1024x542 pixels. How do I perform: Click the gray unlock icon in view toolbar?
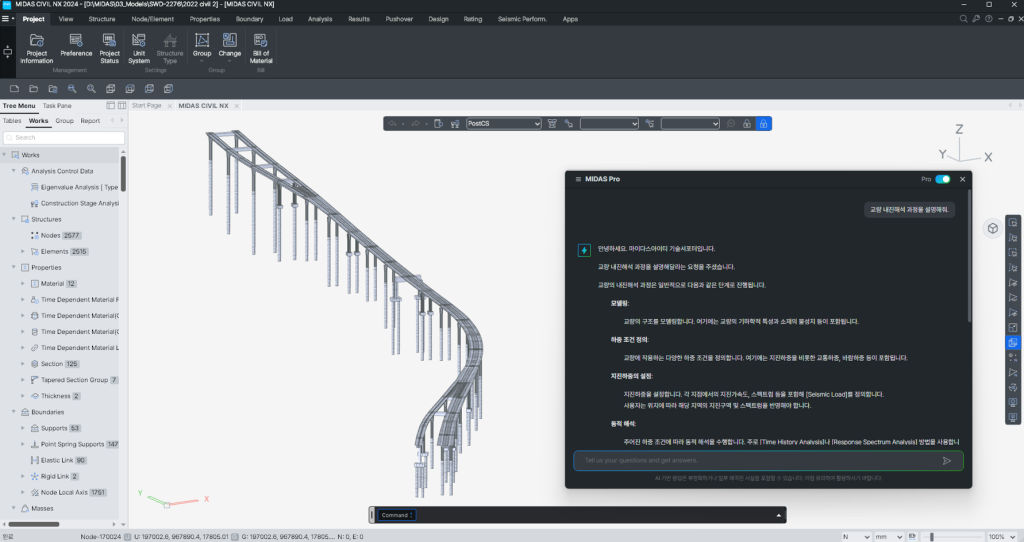[x=746, y=123]
